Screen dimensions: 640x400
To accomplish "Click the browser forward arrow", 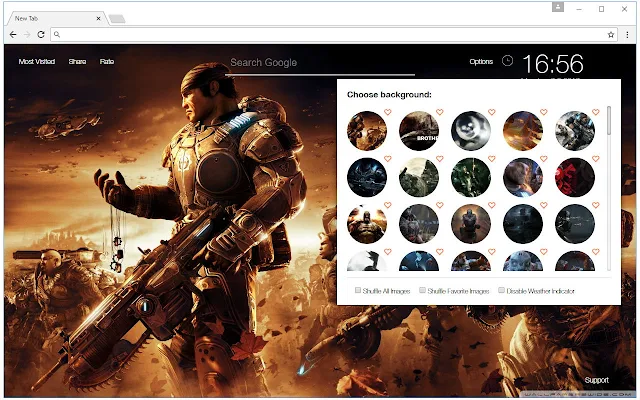I will [27, 35].
